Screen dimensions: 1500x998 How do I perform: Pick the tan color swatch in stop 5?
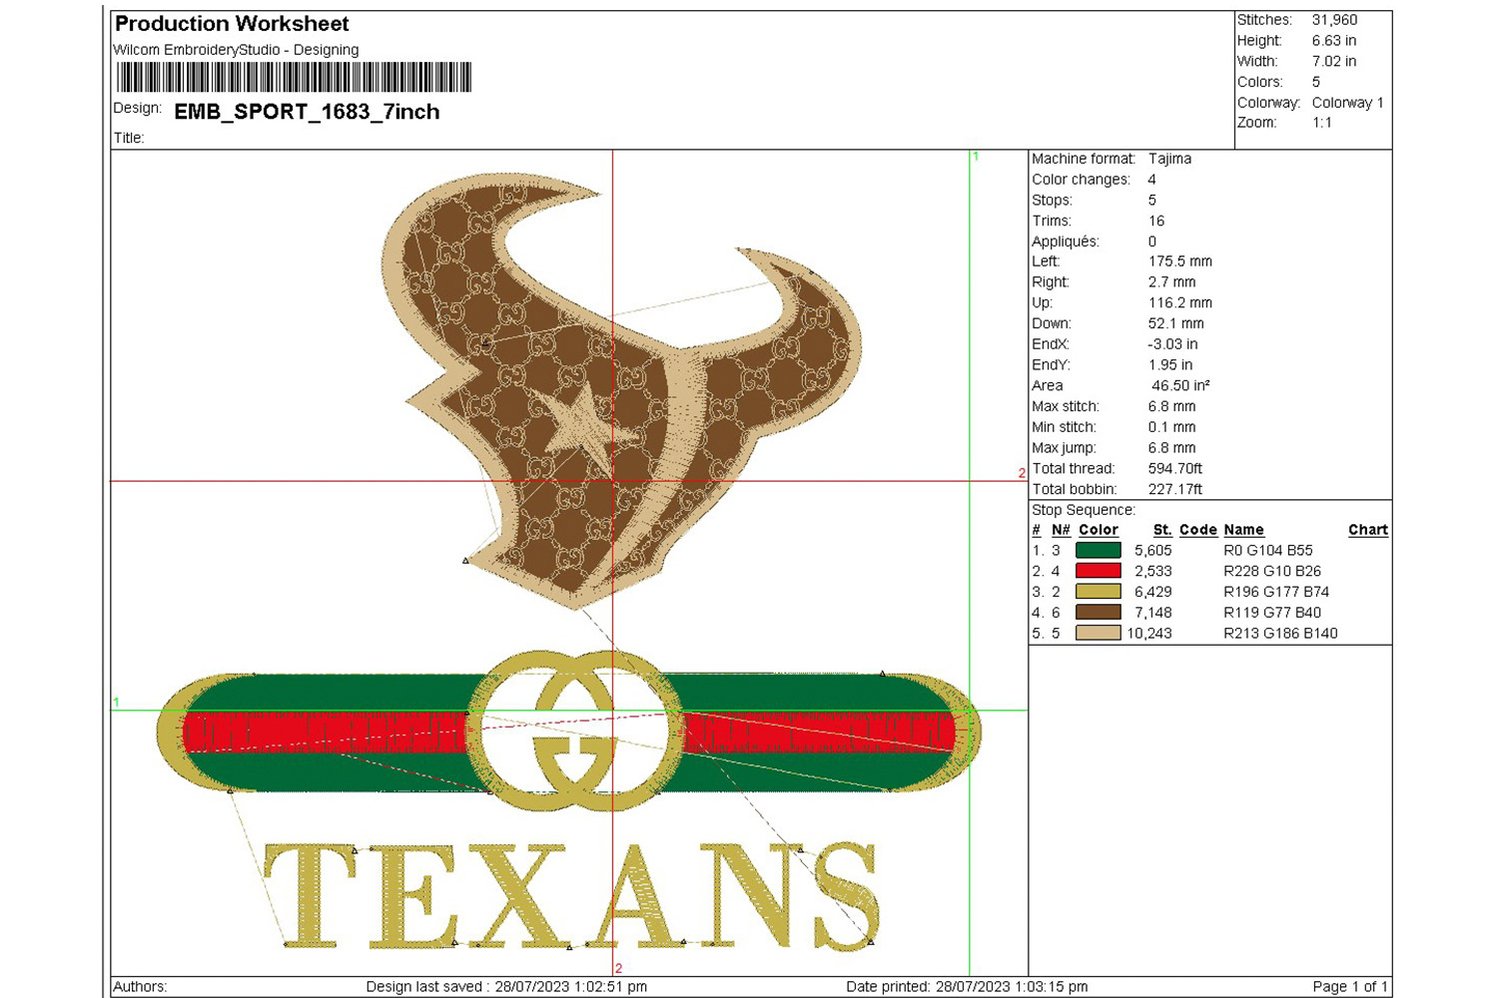point(1098,633)
